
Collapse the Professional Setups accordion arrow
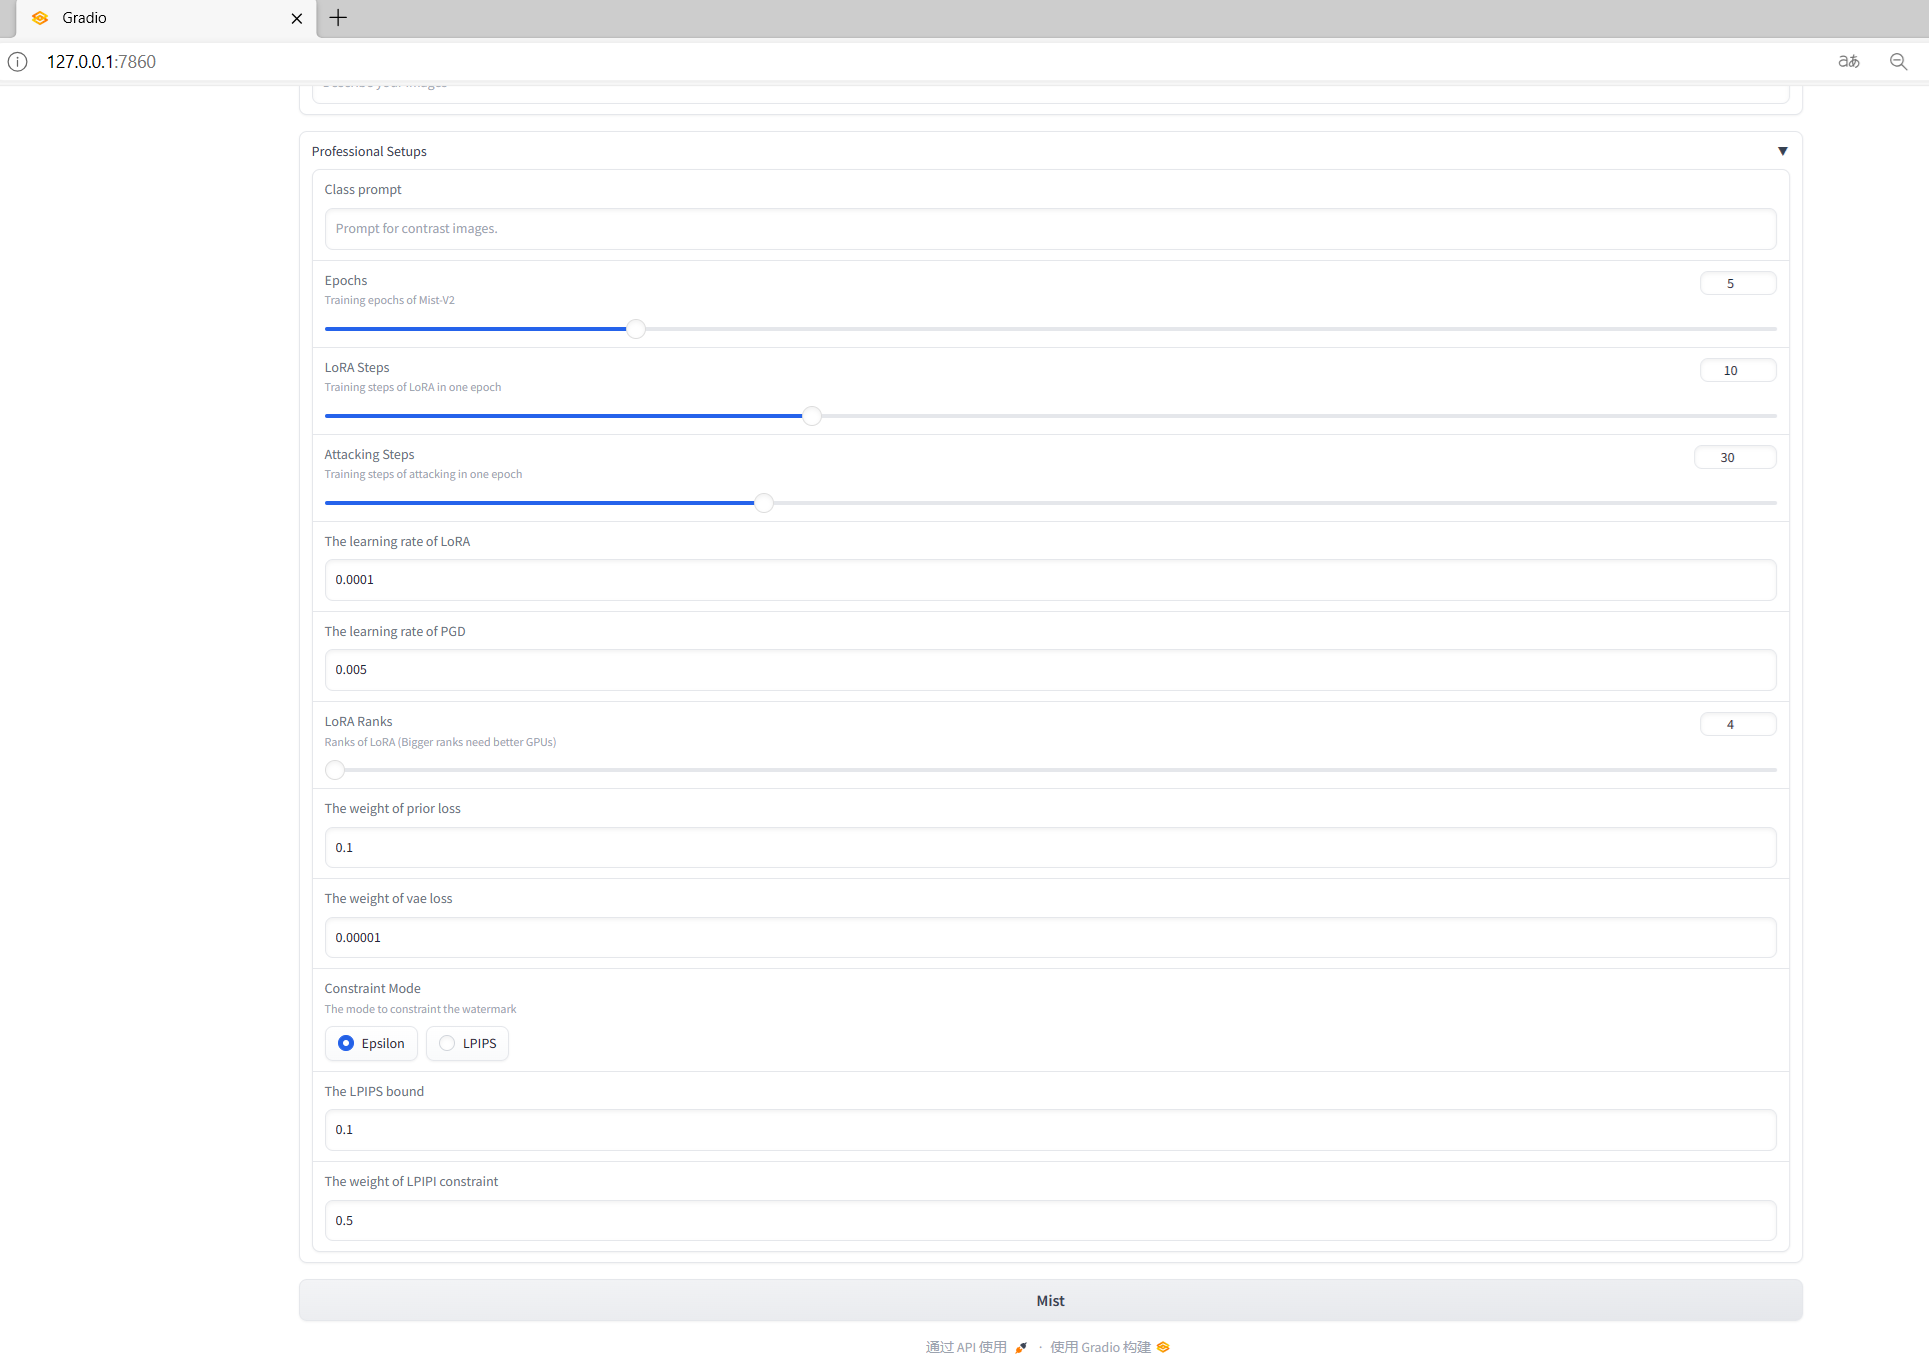click(1782, 151)
